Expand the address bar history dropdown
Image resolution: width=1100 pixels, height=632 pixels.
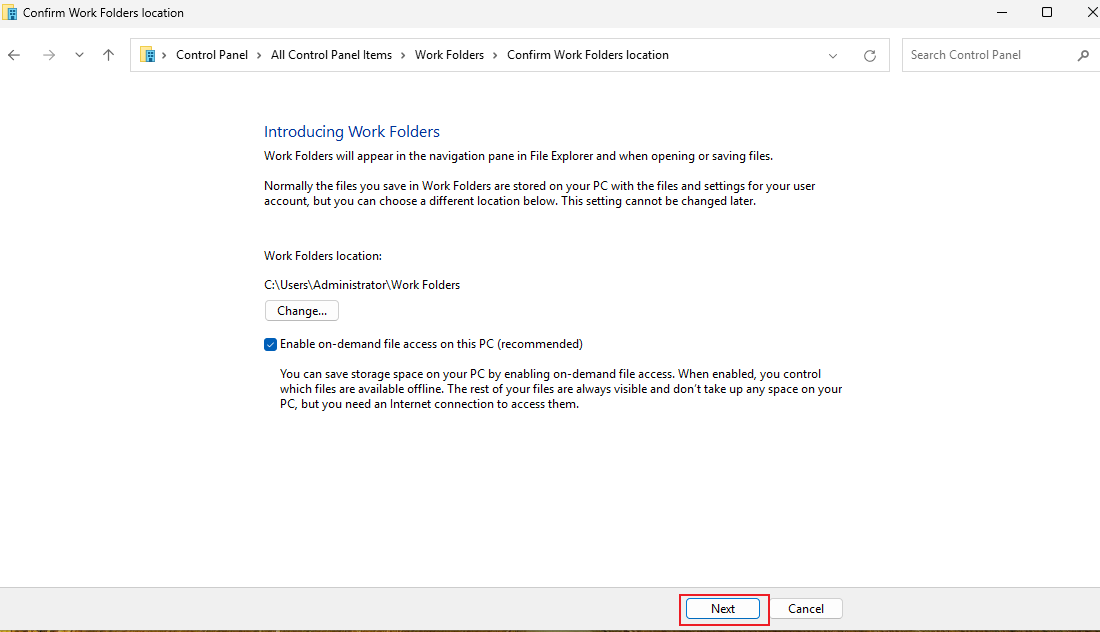(x=833, y=55)
